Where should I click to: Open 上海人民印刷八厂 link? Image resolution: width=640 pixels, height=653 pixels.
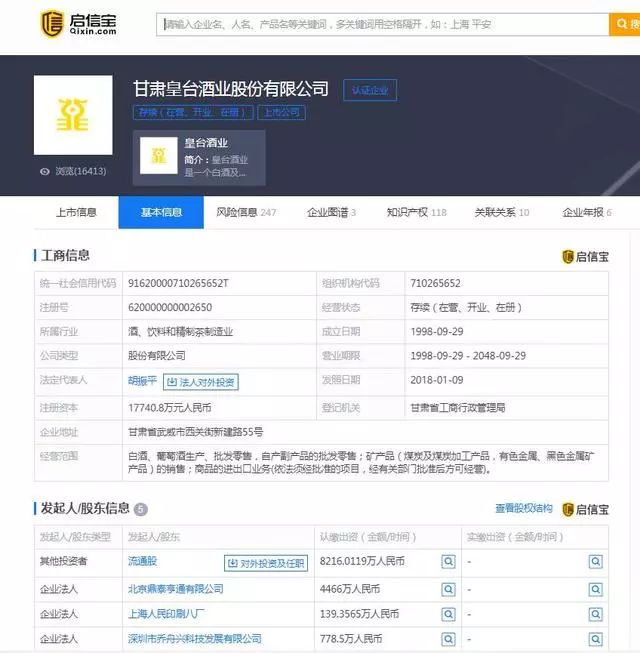166,613
